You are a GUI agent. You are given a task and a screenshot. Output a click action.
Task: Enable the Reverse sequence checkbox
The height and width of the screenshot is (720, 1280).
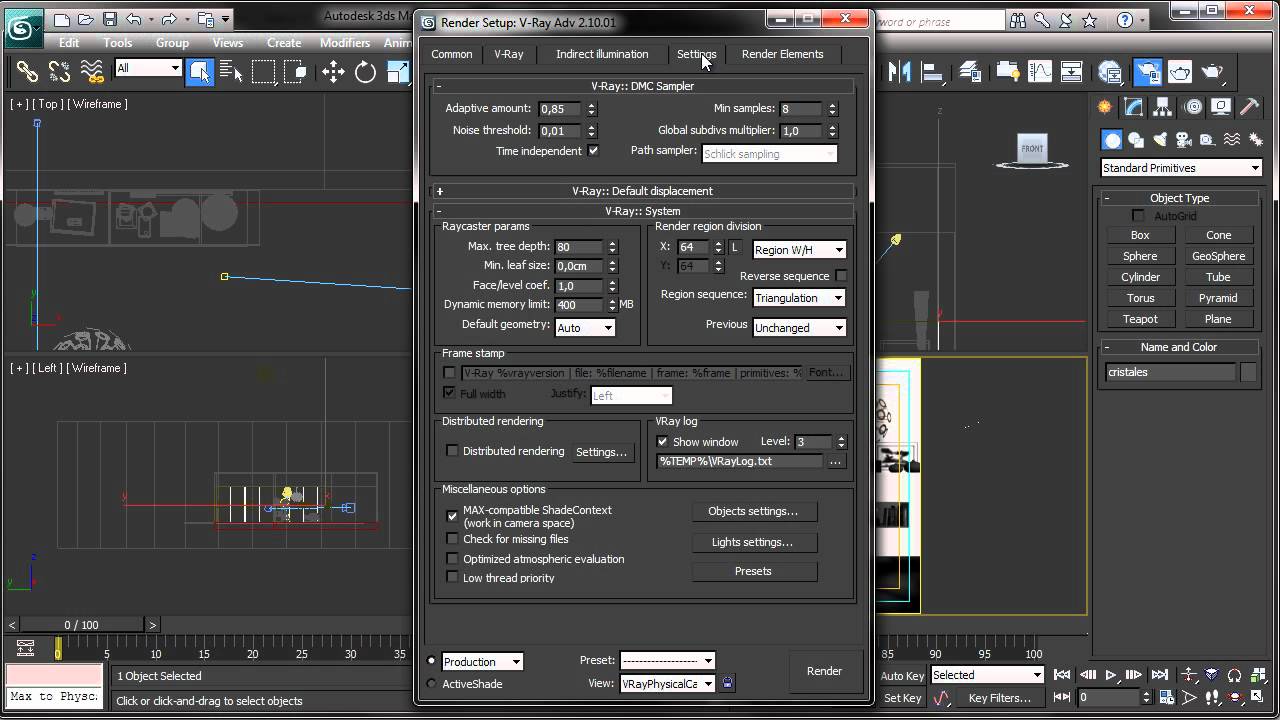click(x=841, y=276)
